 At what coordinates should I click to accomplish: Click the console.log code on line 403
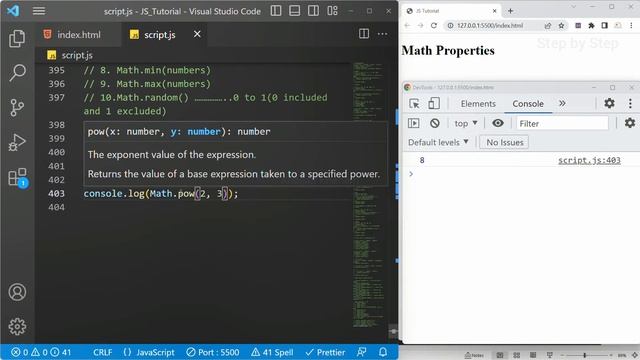coord(160,193)
